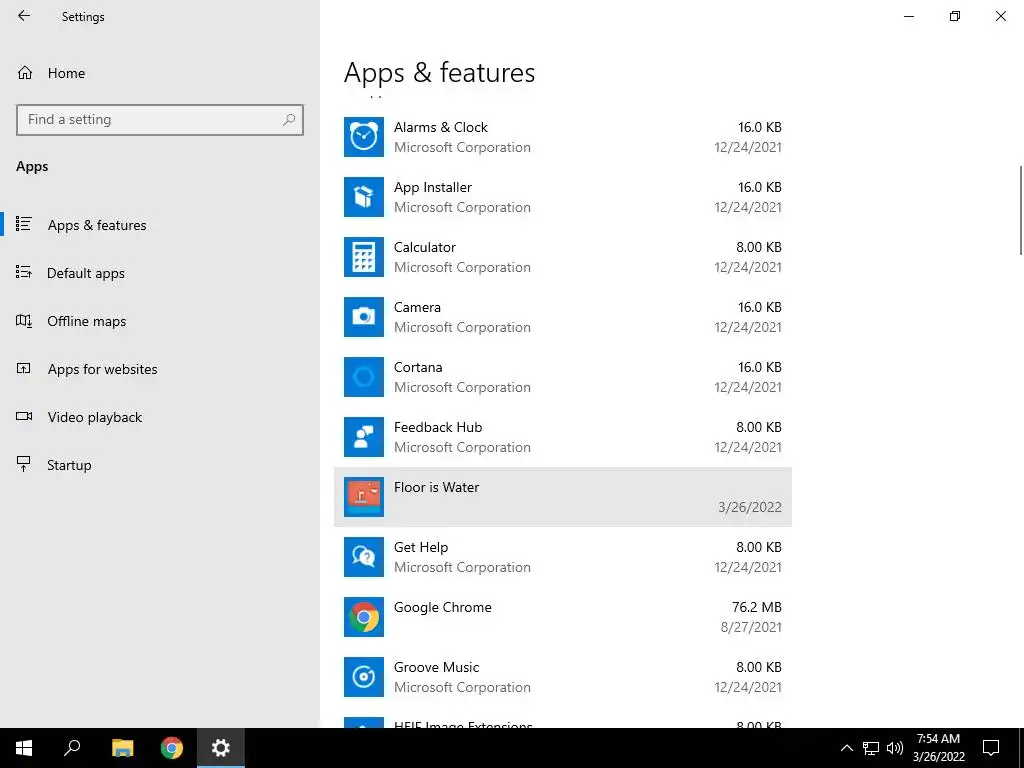Image resolution: width=1024 pixels, height=768 pixels.
Task: Select the Calculator app name
Action: [x=424, y=248]
